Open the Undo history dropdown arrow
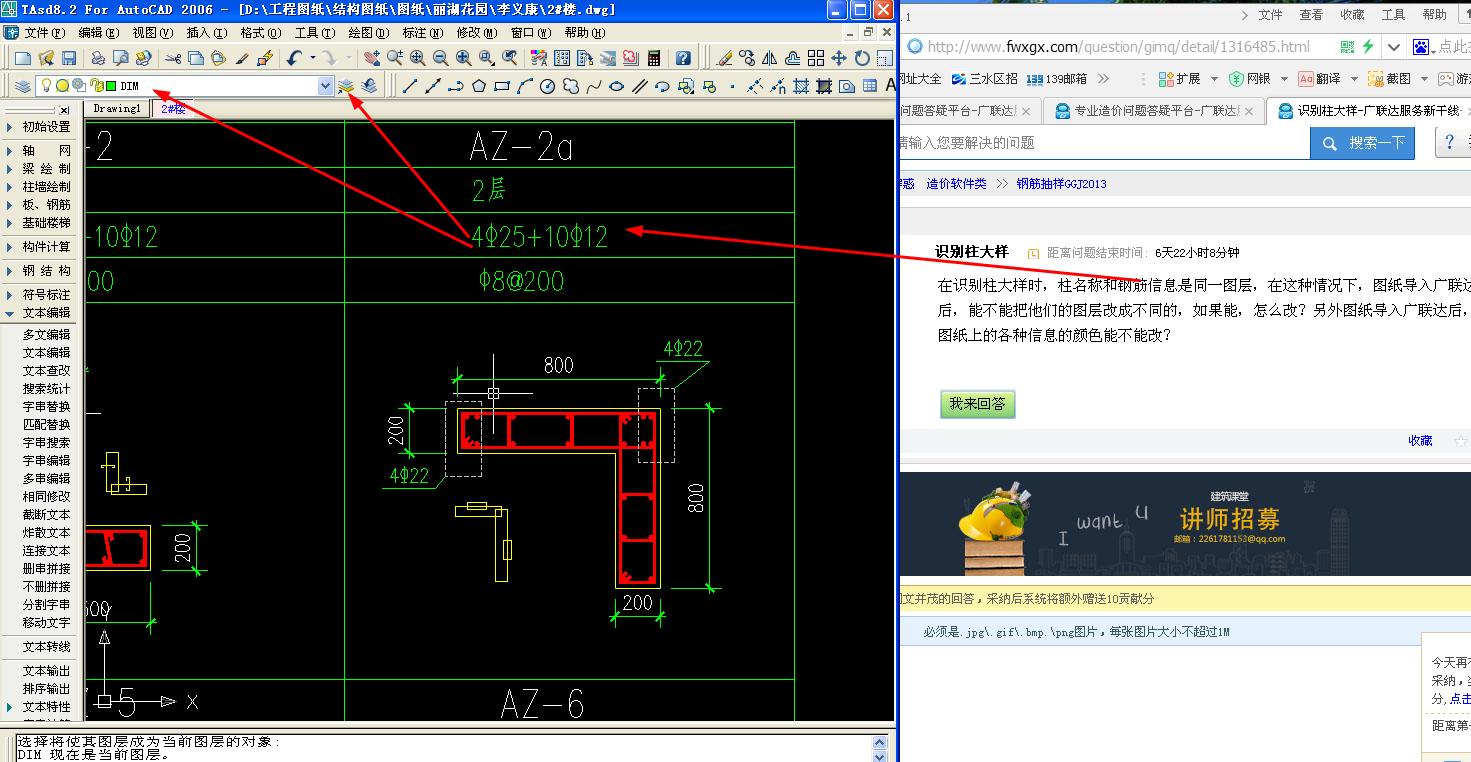1471x762 pixels. coord(313,58)
